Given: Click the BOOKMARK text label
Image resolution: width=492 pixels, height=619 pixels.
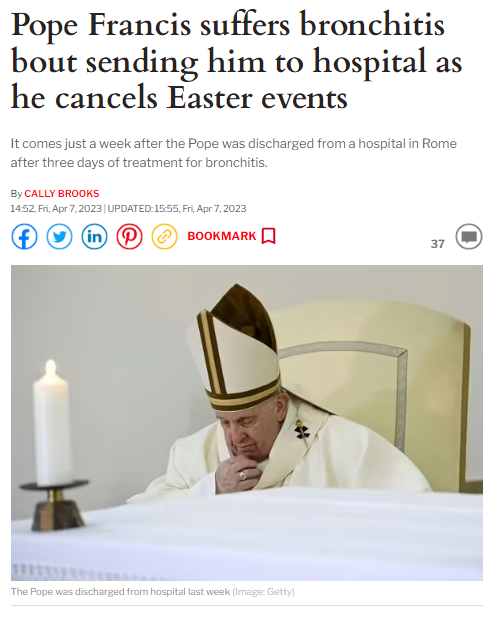Looking at the screenshot, I should (222, 236).
